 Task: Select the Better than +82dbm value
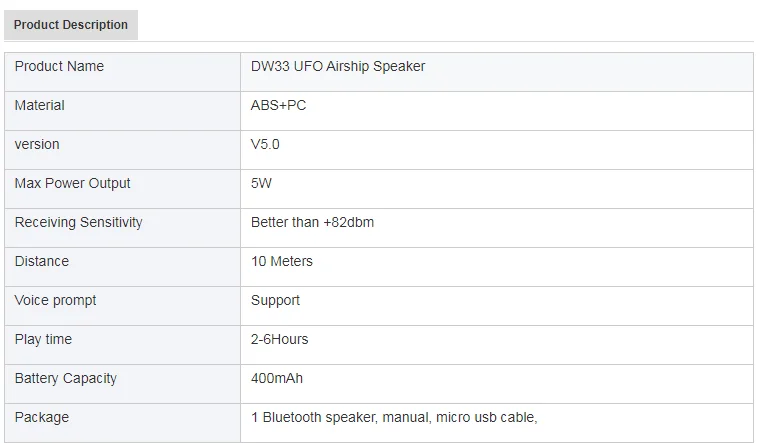(312, 223)
